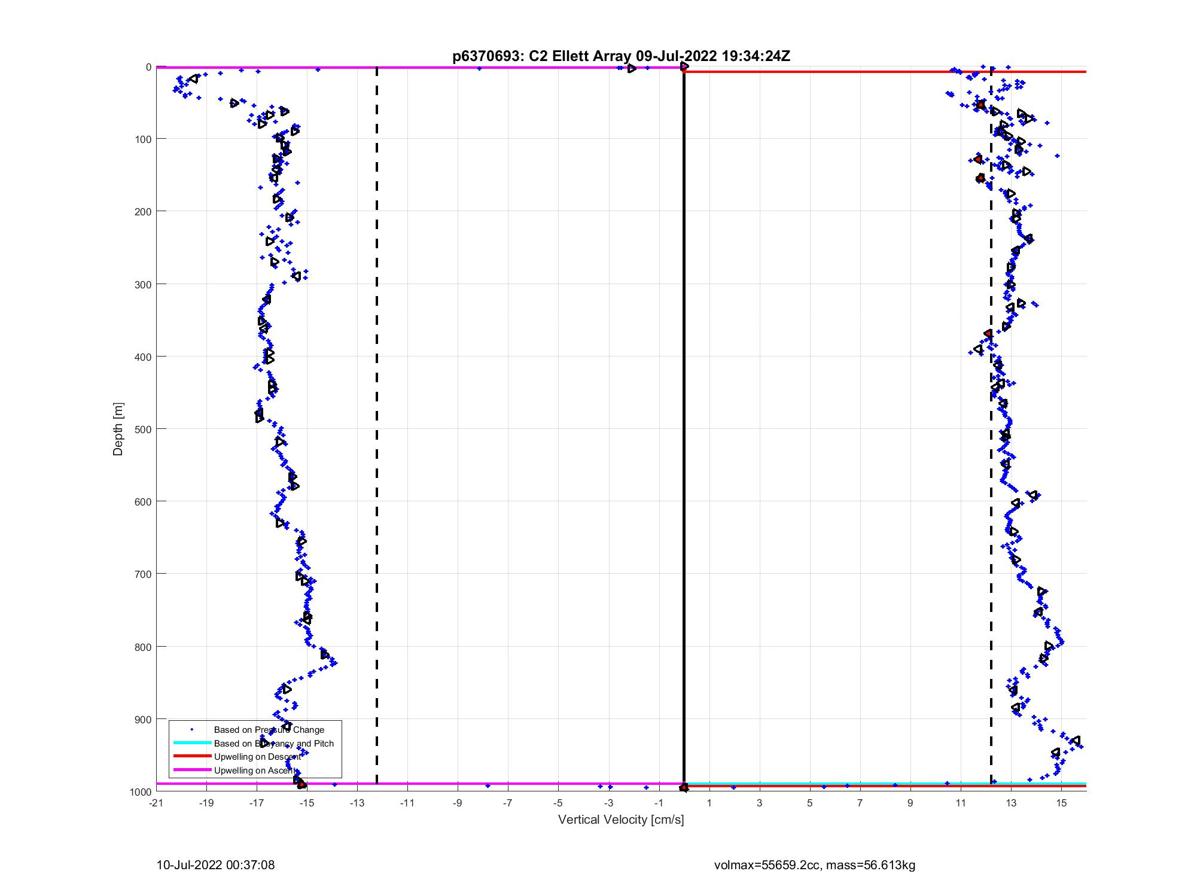Screen dimensions: 1200x889
Task: Click x-axis tick label '-9'
Action: click(457, 803)
